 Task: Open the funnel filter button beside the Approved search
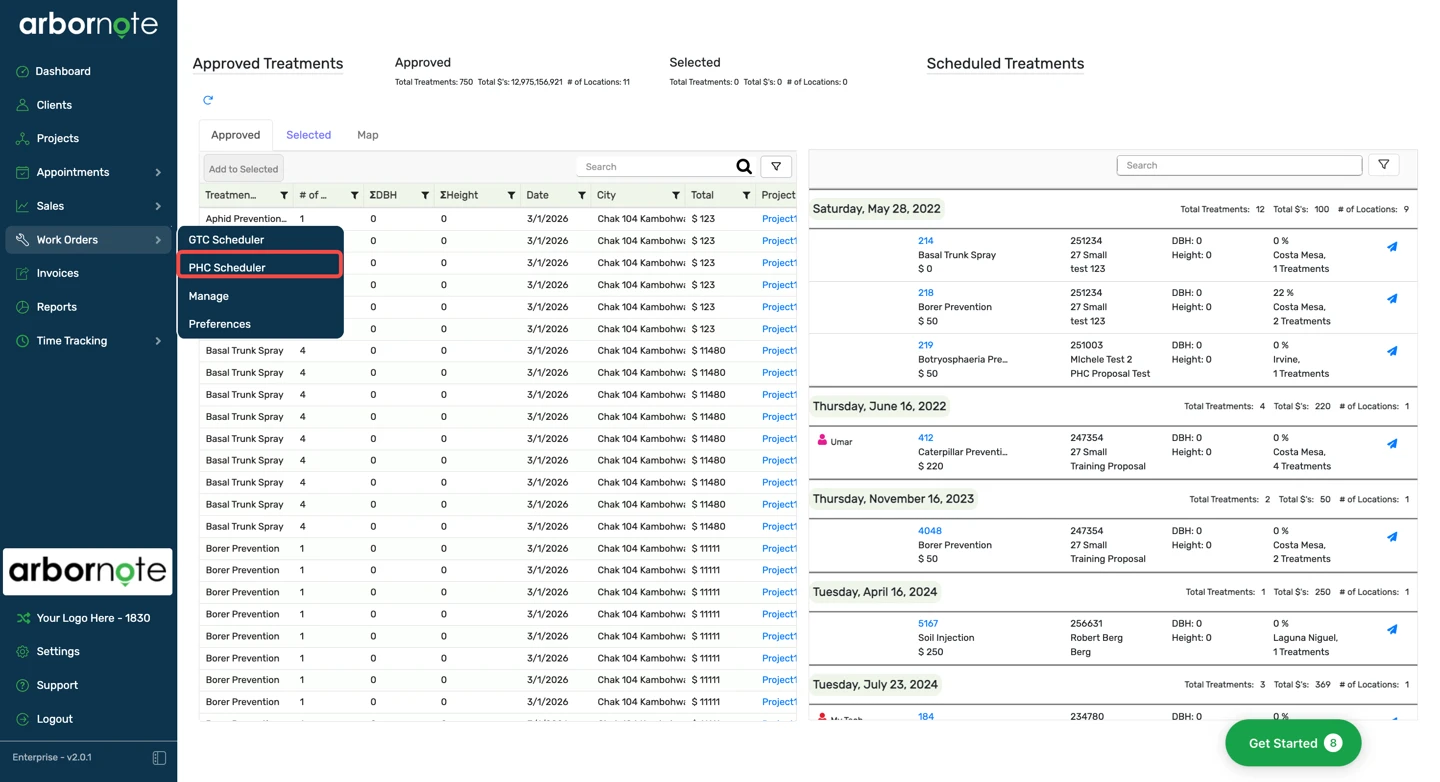click(776, 167)
